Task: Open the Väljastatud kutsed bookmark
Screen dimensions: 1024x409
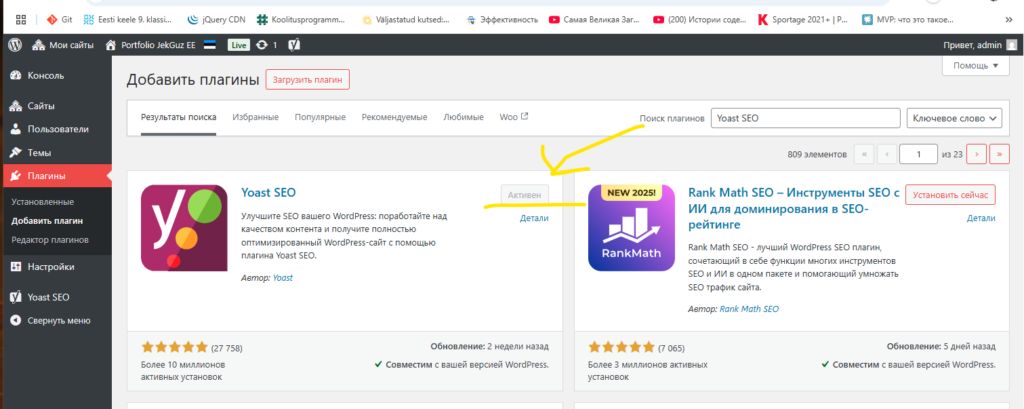Action: 406,20
